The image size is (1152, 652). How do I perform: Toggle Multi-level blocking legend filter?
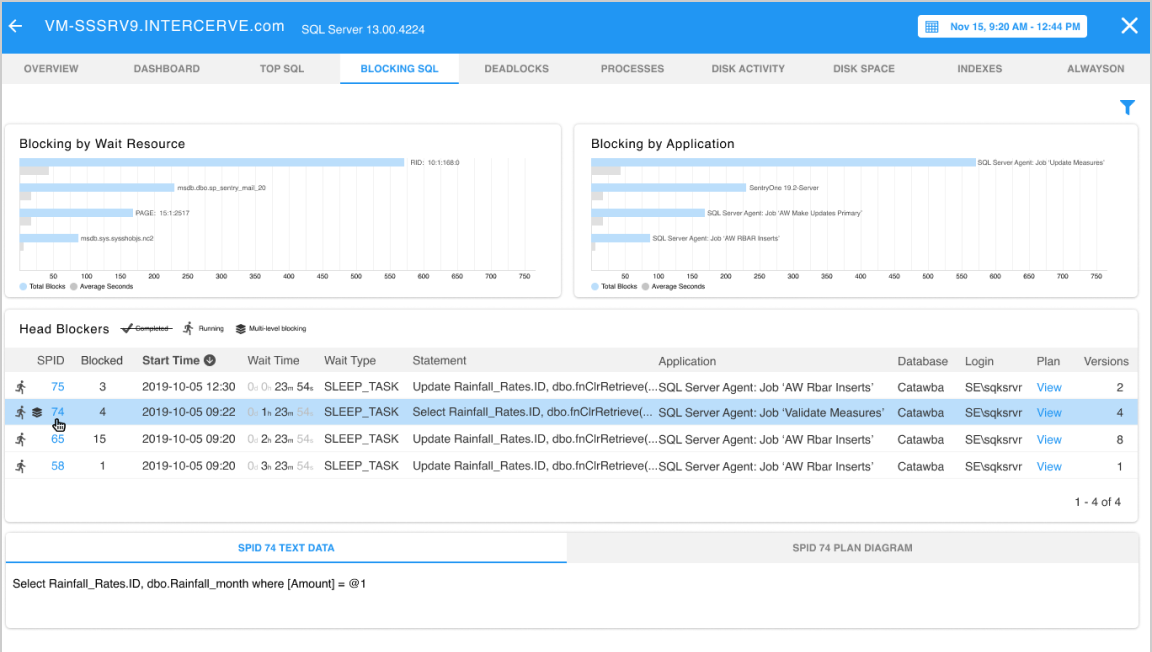[x=271, y=328]
